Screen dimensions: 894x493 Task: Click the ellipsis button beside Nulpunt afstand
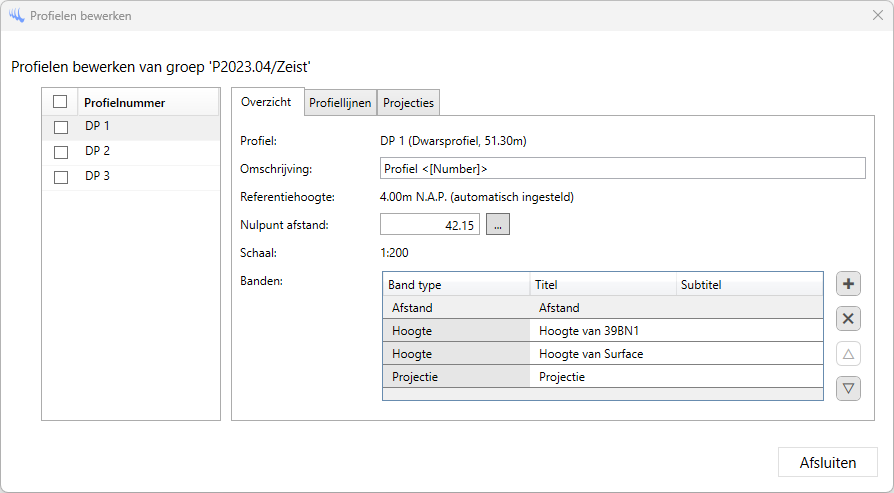498,225
